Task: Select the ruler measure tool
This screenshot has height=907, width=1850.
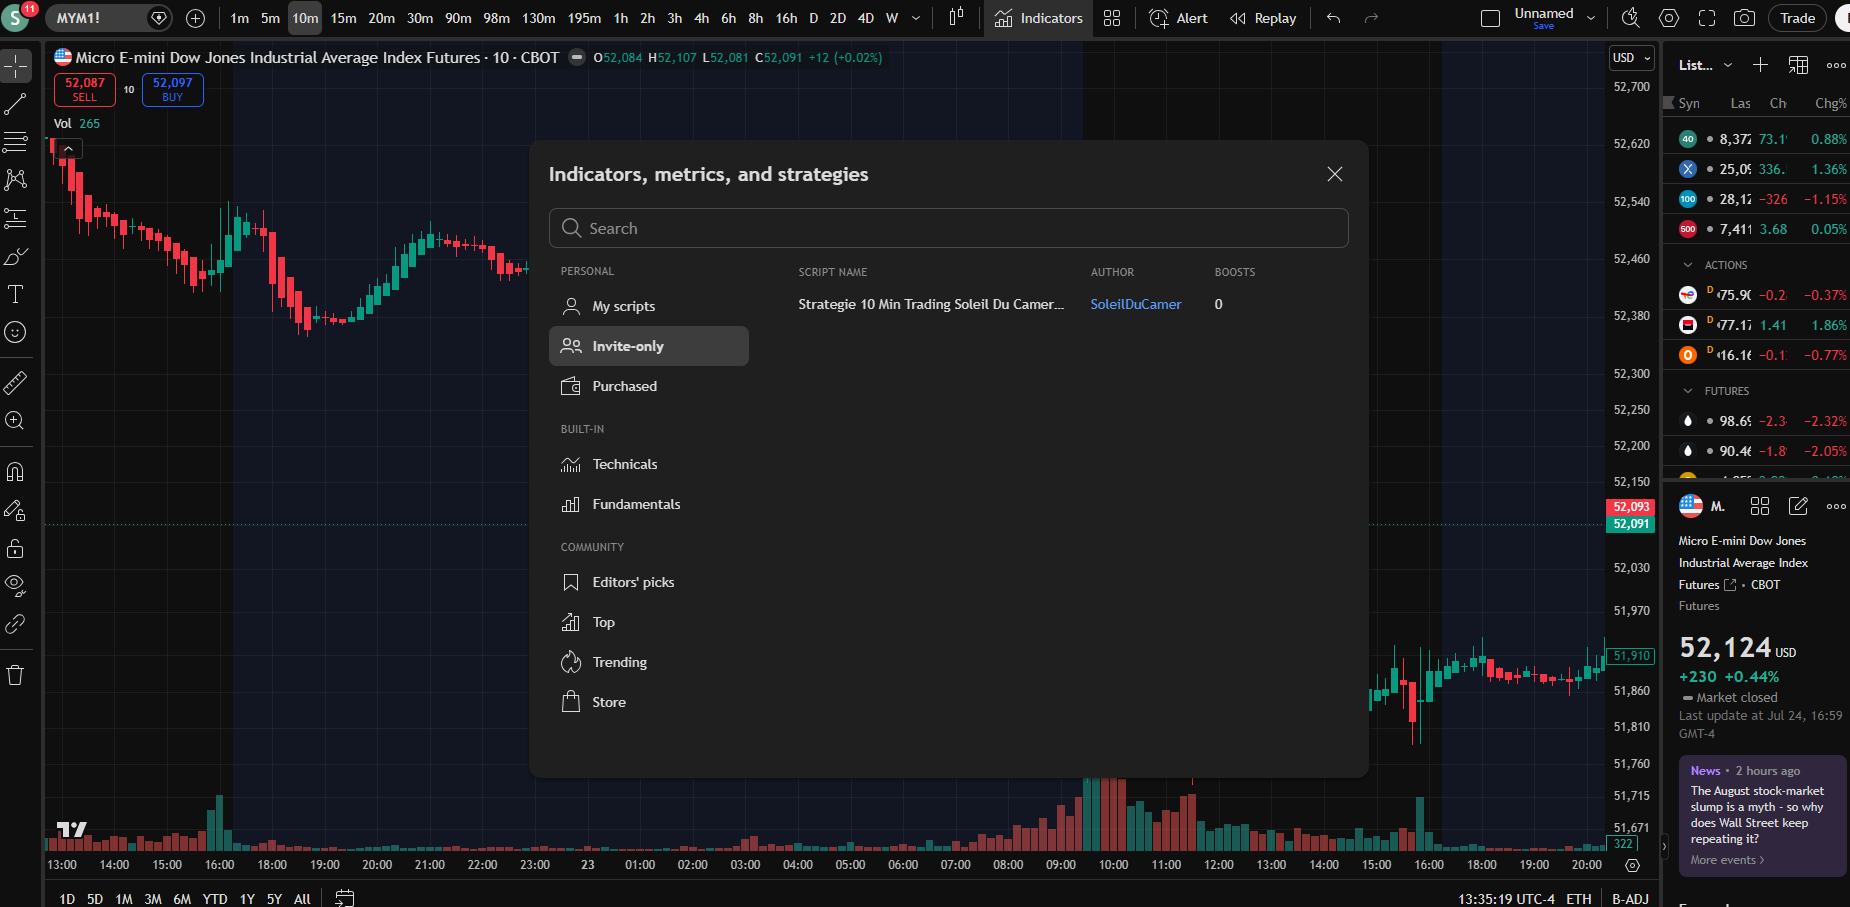Action: click(16, 383)
